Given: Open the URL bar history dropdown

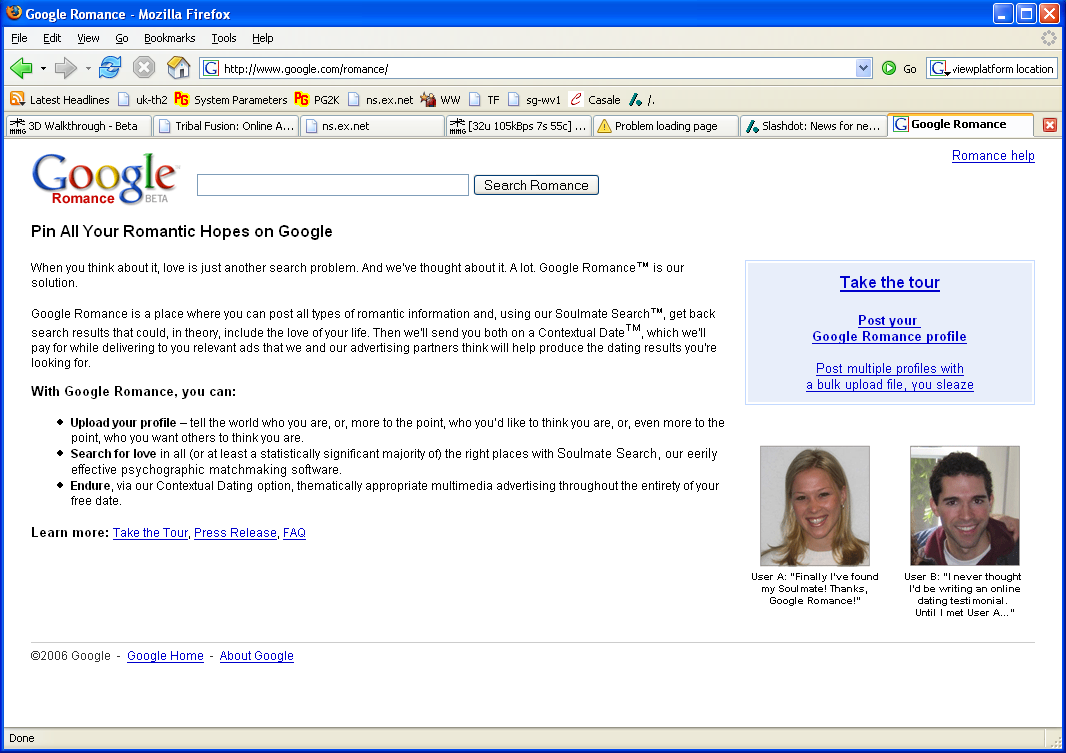Looking at the screenshot, I should click(863, 68).
